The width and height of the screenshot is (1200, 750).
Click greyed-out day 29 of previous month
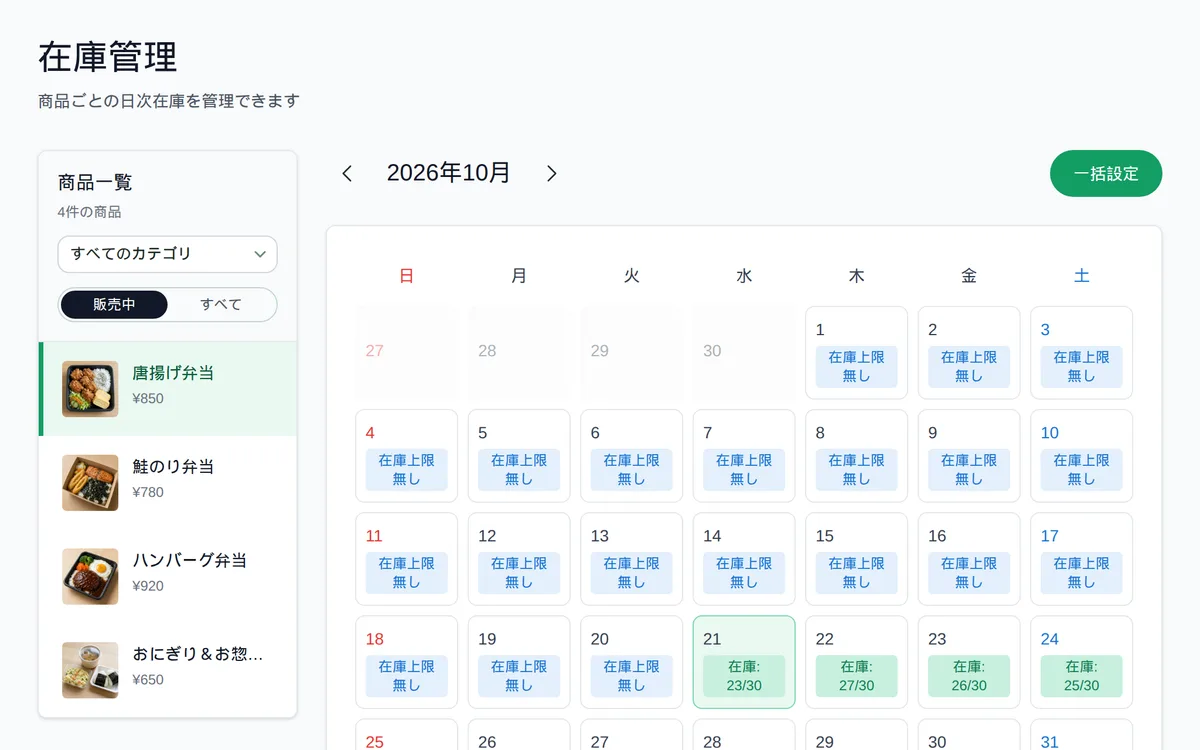click(x=632, y=353)
